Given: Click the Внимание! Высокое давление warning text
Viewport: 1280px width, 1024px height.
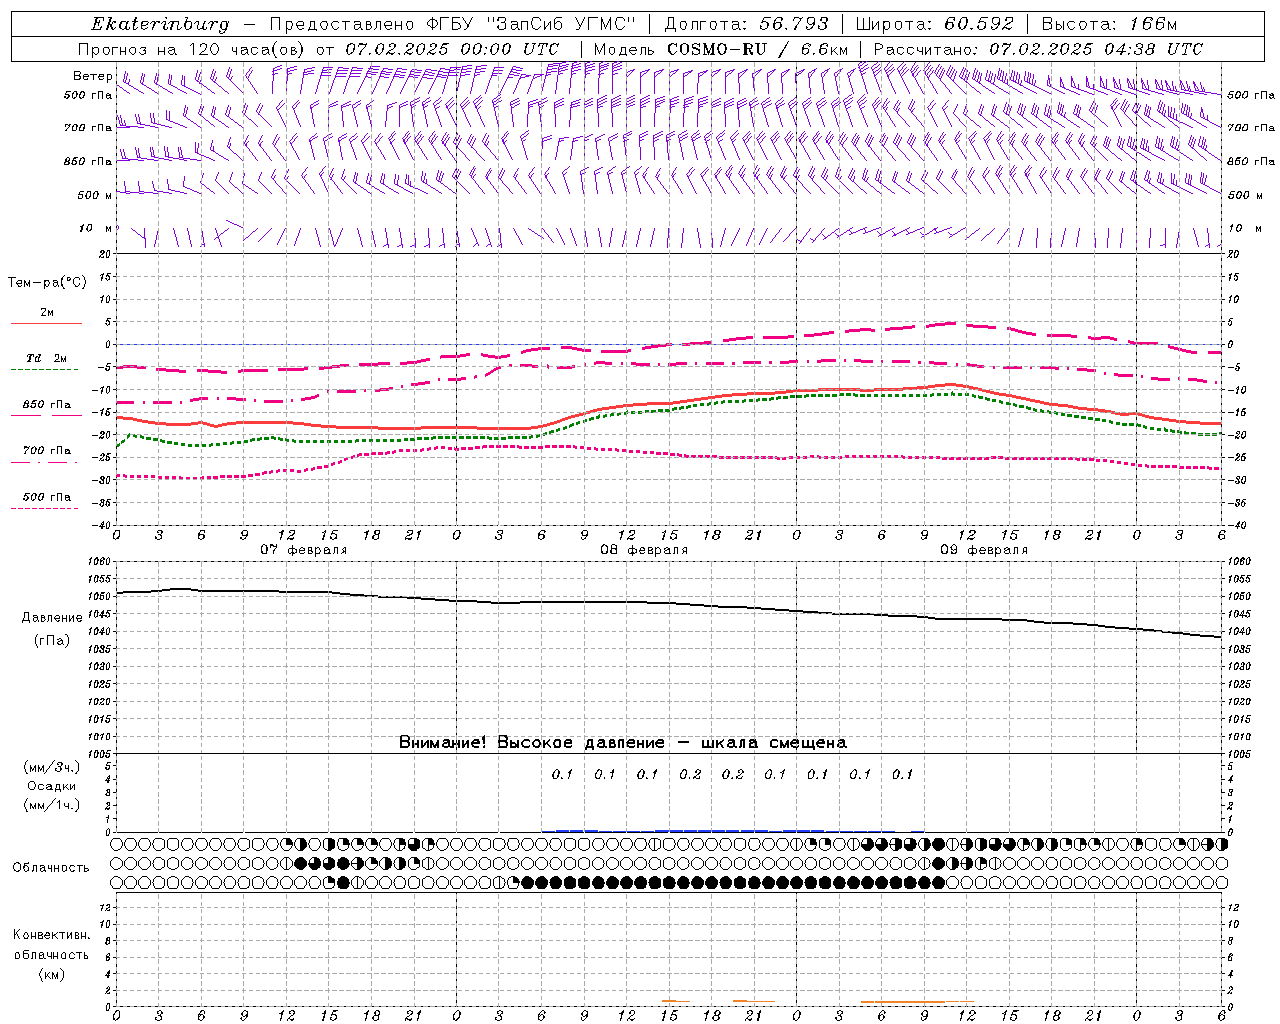Looking at the screenshot, I should (x=623, y=742).
